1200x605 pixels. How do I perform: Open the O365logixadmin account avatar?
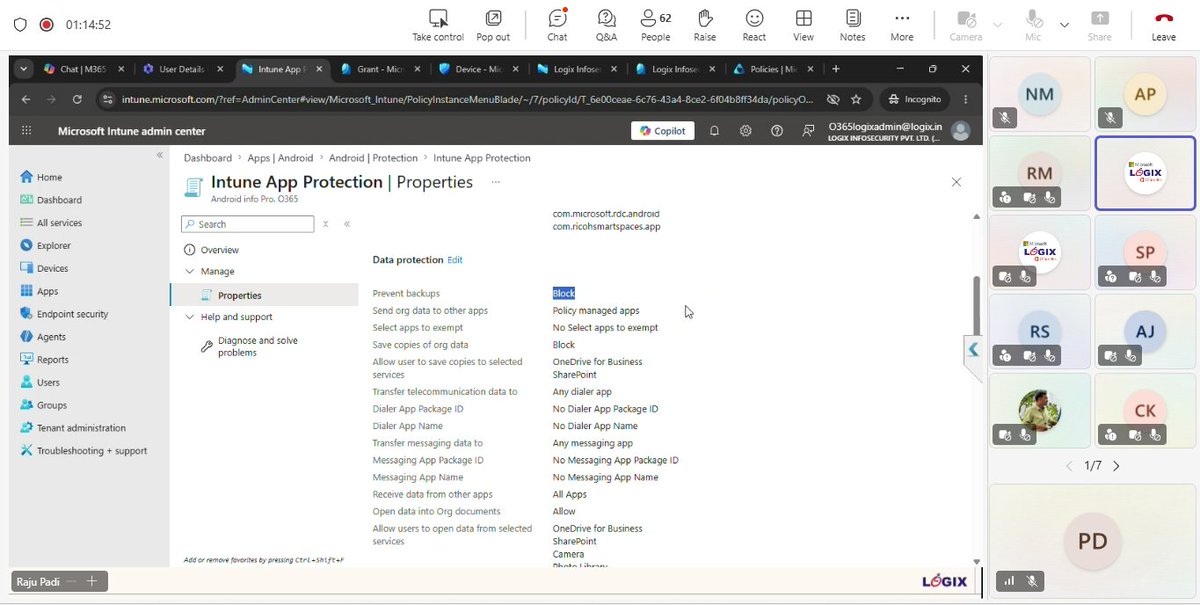(x=960, y=131)
